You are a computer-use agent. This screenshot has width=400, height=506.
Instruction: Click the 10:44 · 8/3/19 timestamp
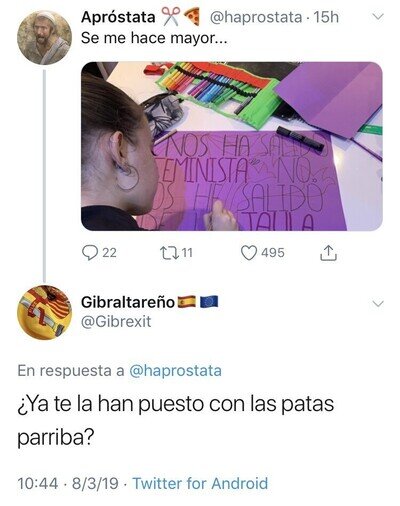click(68, 483)
